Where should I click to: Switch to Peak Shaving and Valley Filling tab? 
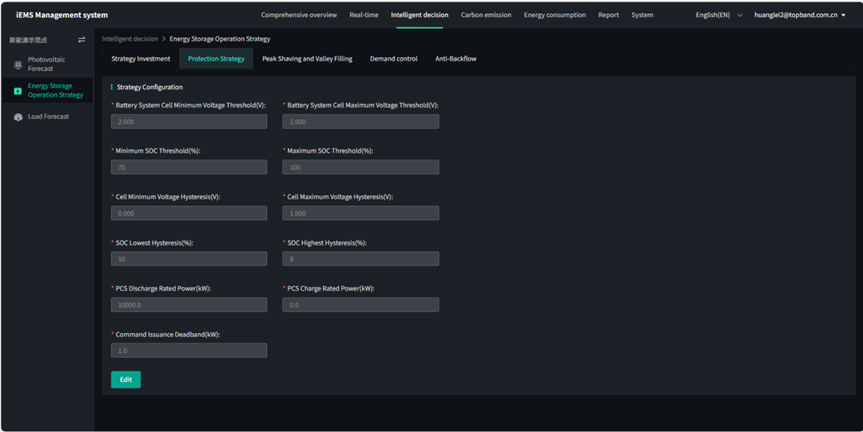pos(307,58)
